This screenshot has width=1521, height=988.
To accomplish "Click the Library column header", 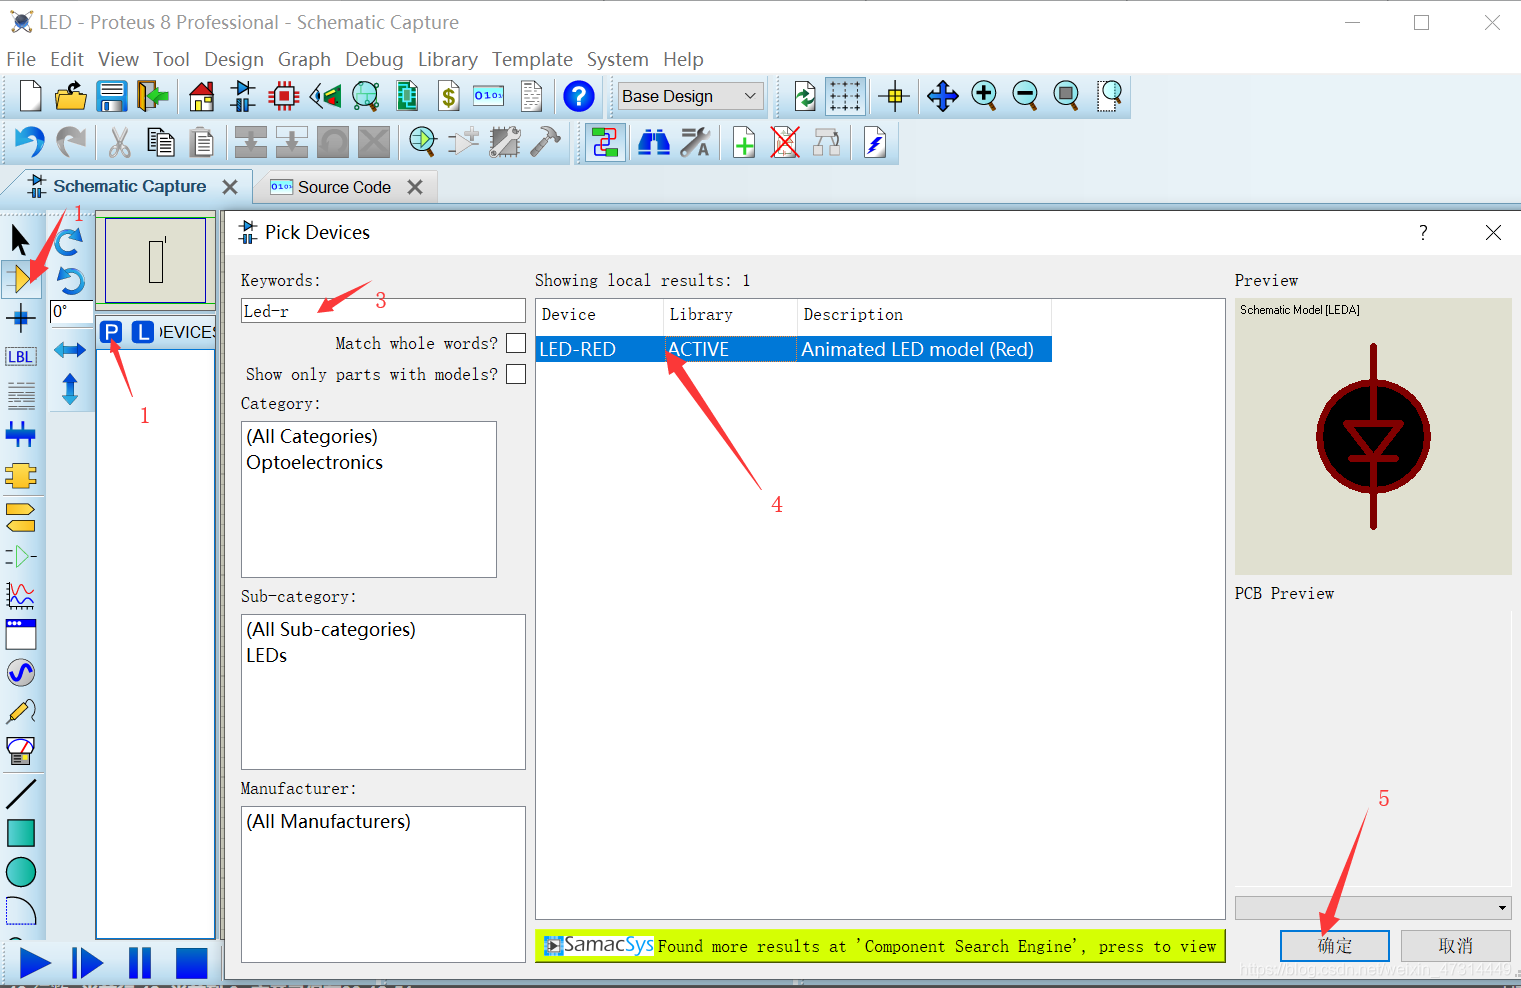I will [730, 315].
